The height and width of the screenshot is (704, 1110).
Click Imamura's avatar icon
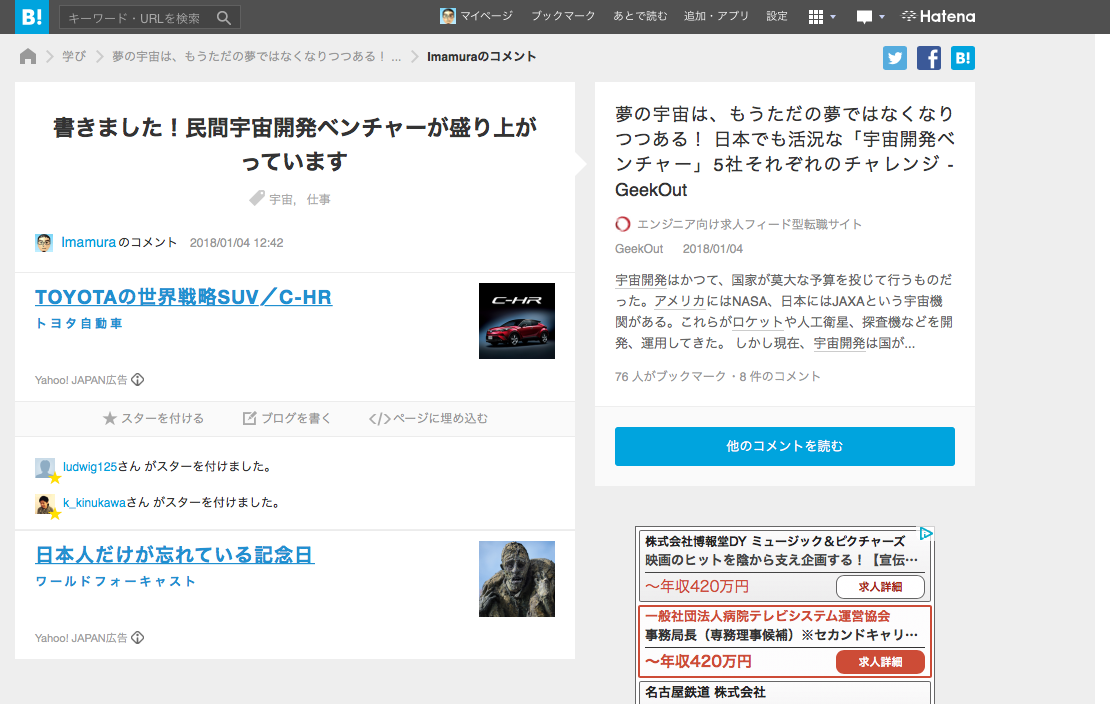[44, 243]
